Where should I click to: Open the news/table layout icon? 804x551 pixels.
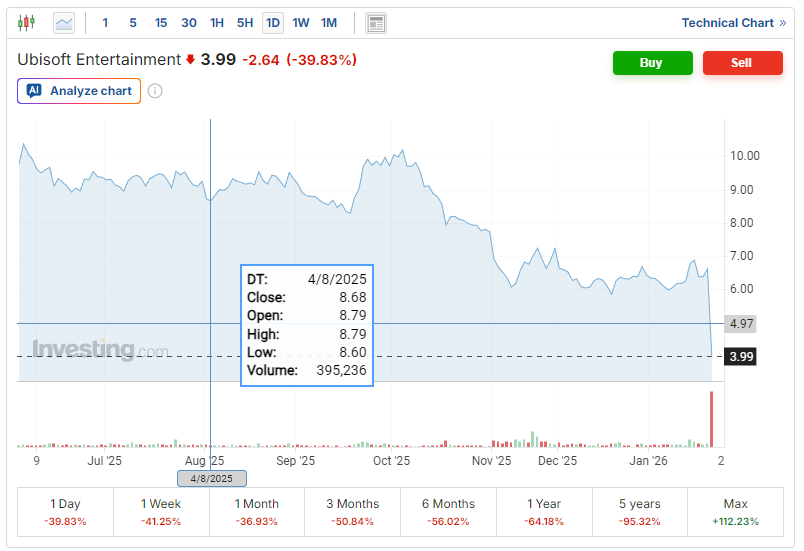coord(376,23)
